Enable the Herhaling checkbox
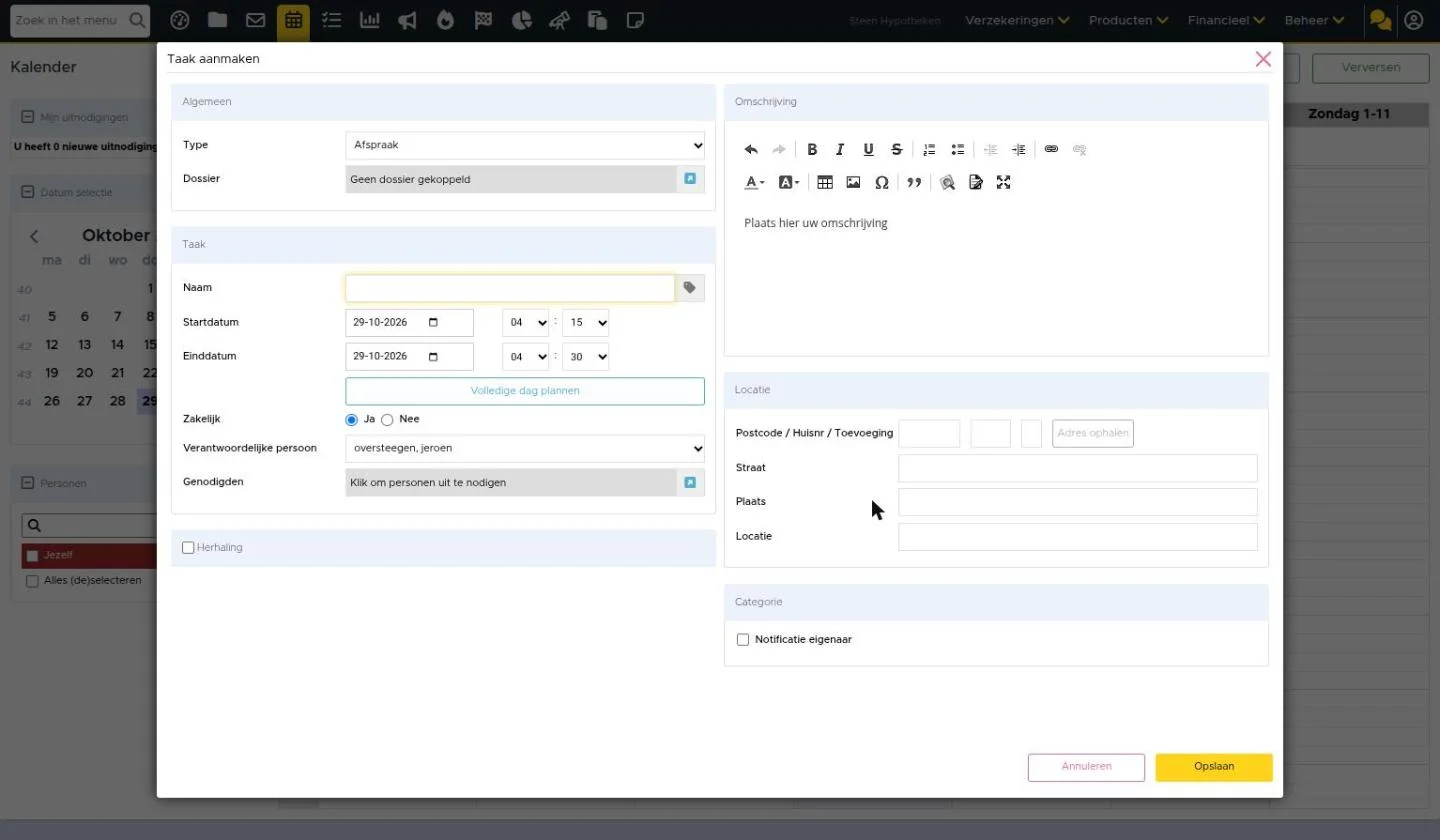Viewport: 1440px width, 840px height. 188,548
